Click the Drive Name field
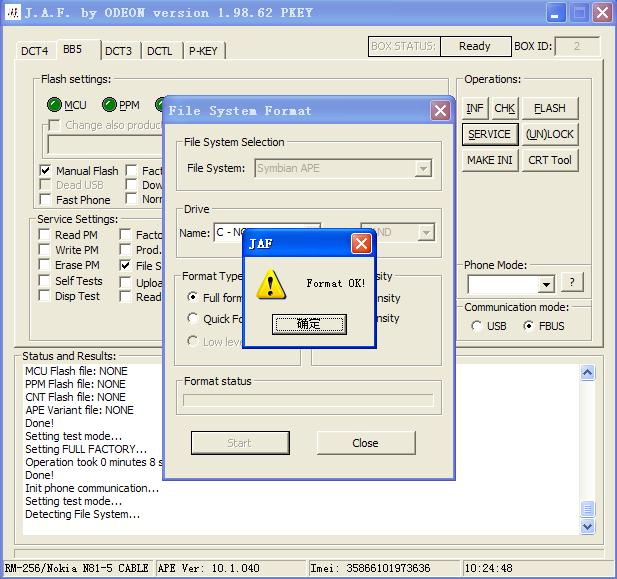This screenshot has height=579, width=617. pyautogui.click(x=268, y=232)
